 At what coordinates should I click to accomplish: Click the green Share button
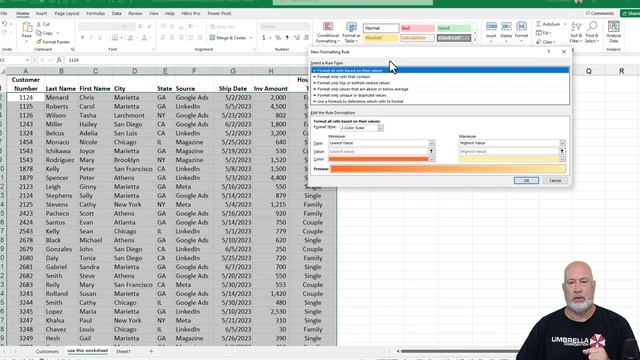point(630,13)
